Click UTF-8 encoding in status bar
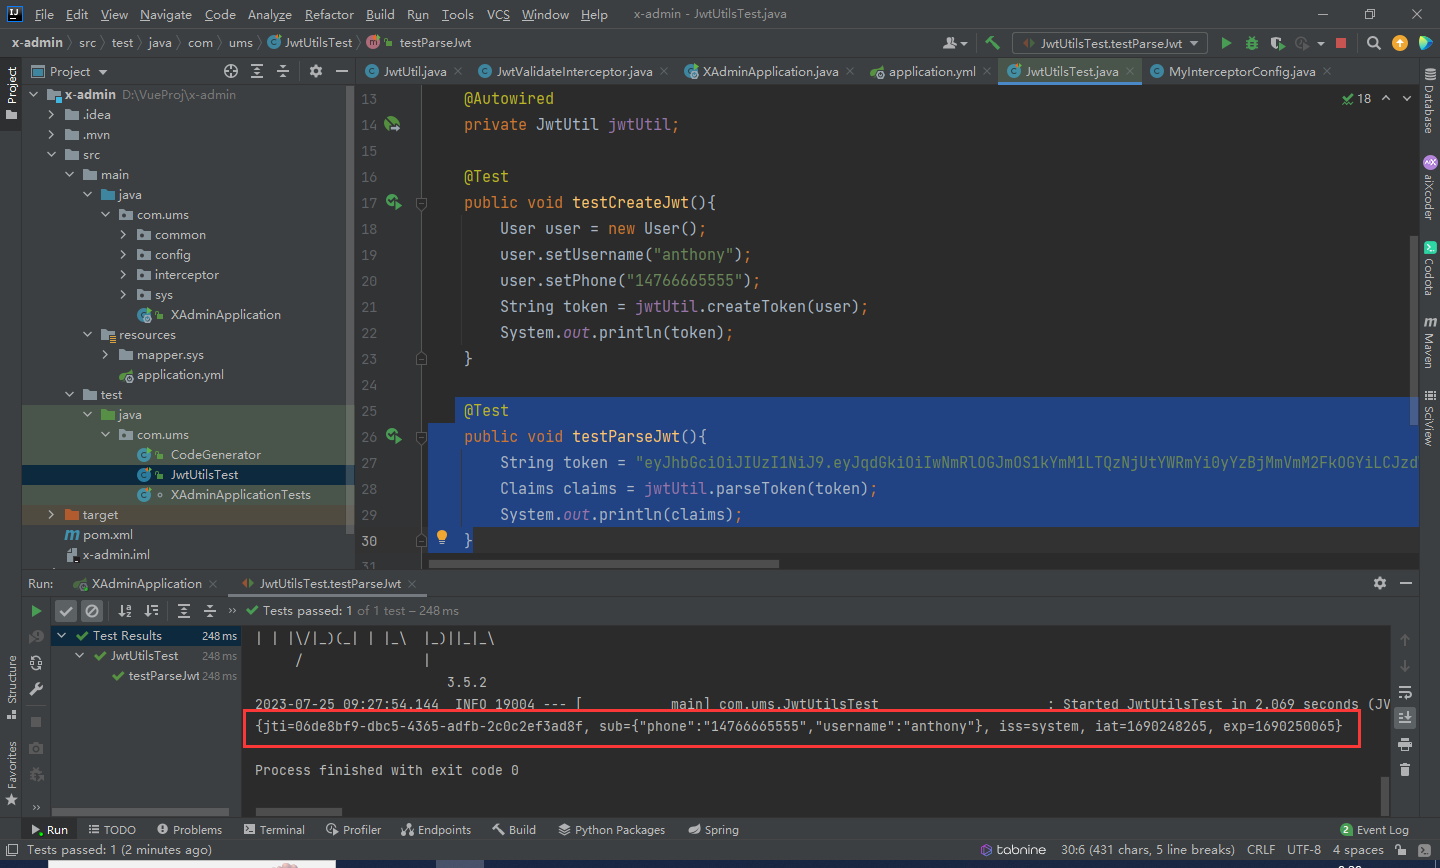Screen dimensions: 1440x868 coord(1304,850)
